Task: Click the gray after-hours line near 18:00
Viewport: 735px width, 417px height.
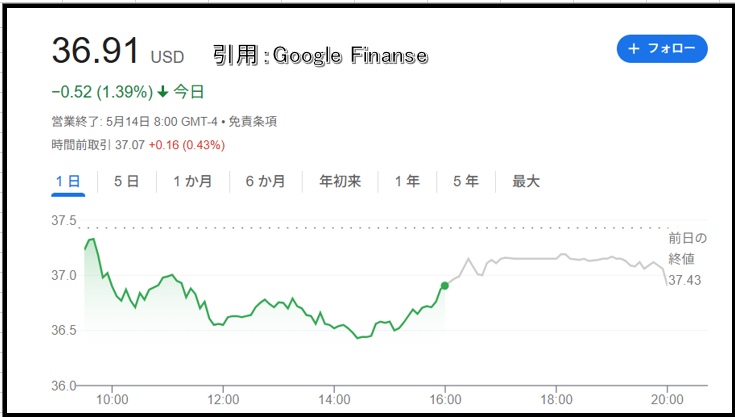Action: [x=556, y=258]
